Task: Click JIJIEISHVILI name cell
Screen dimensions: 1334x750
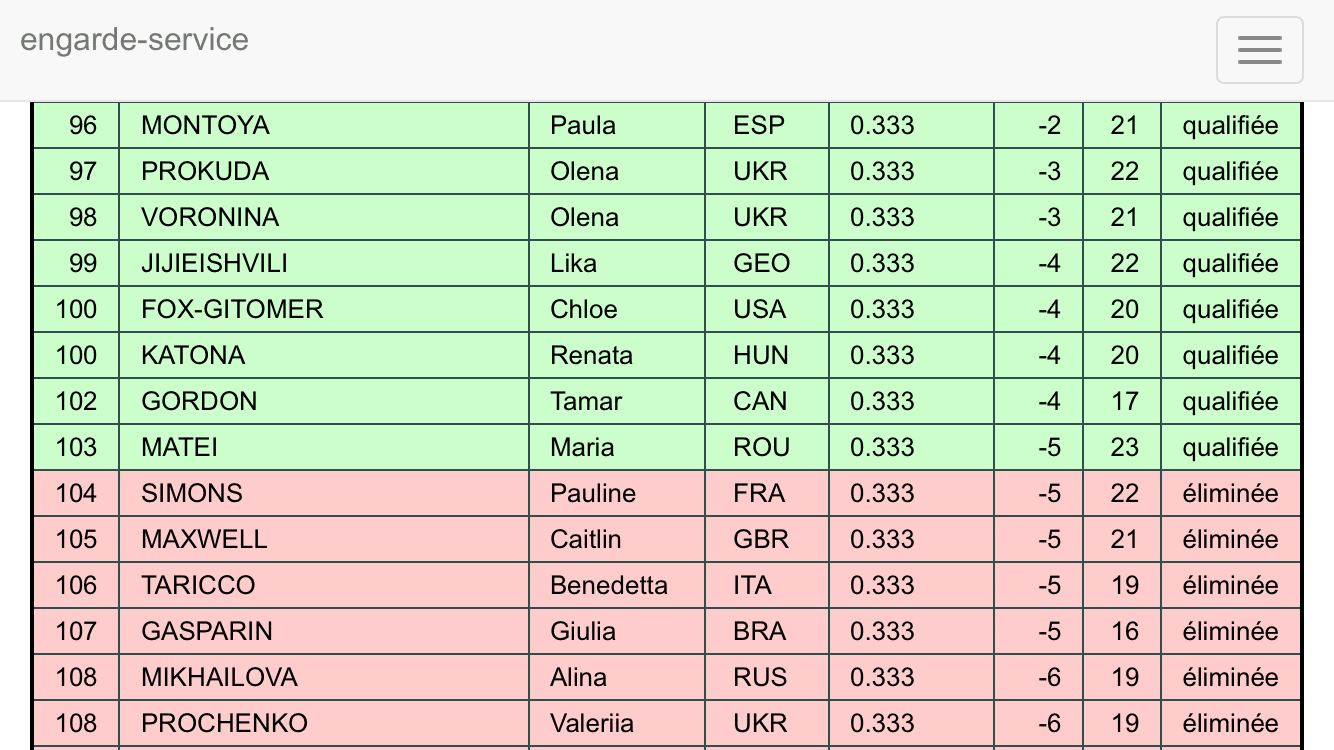Action: [x=324, y=263]
